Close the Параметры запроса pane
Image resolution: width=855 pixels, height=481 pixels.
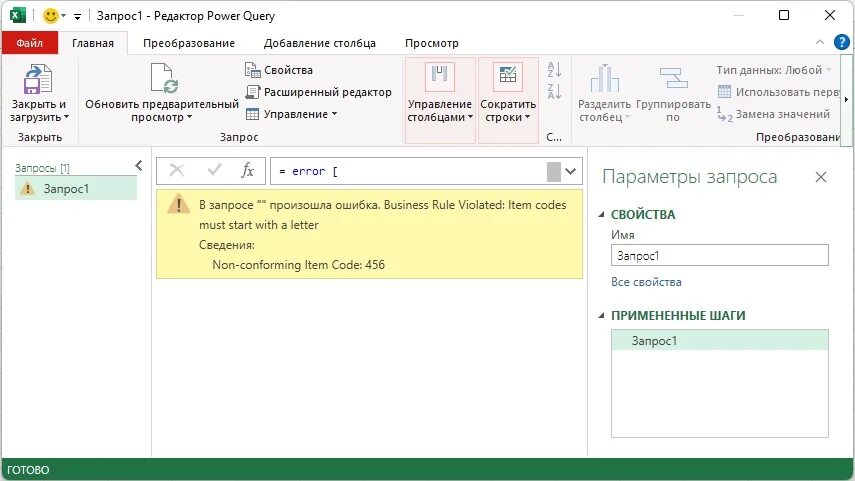point(821,177)
